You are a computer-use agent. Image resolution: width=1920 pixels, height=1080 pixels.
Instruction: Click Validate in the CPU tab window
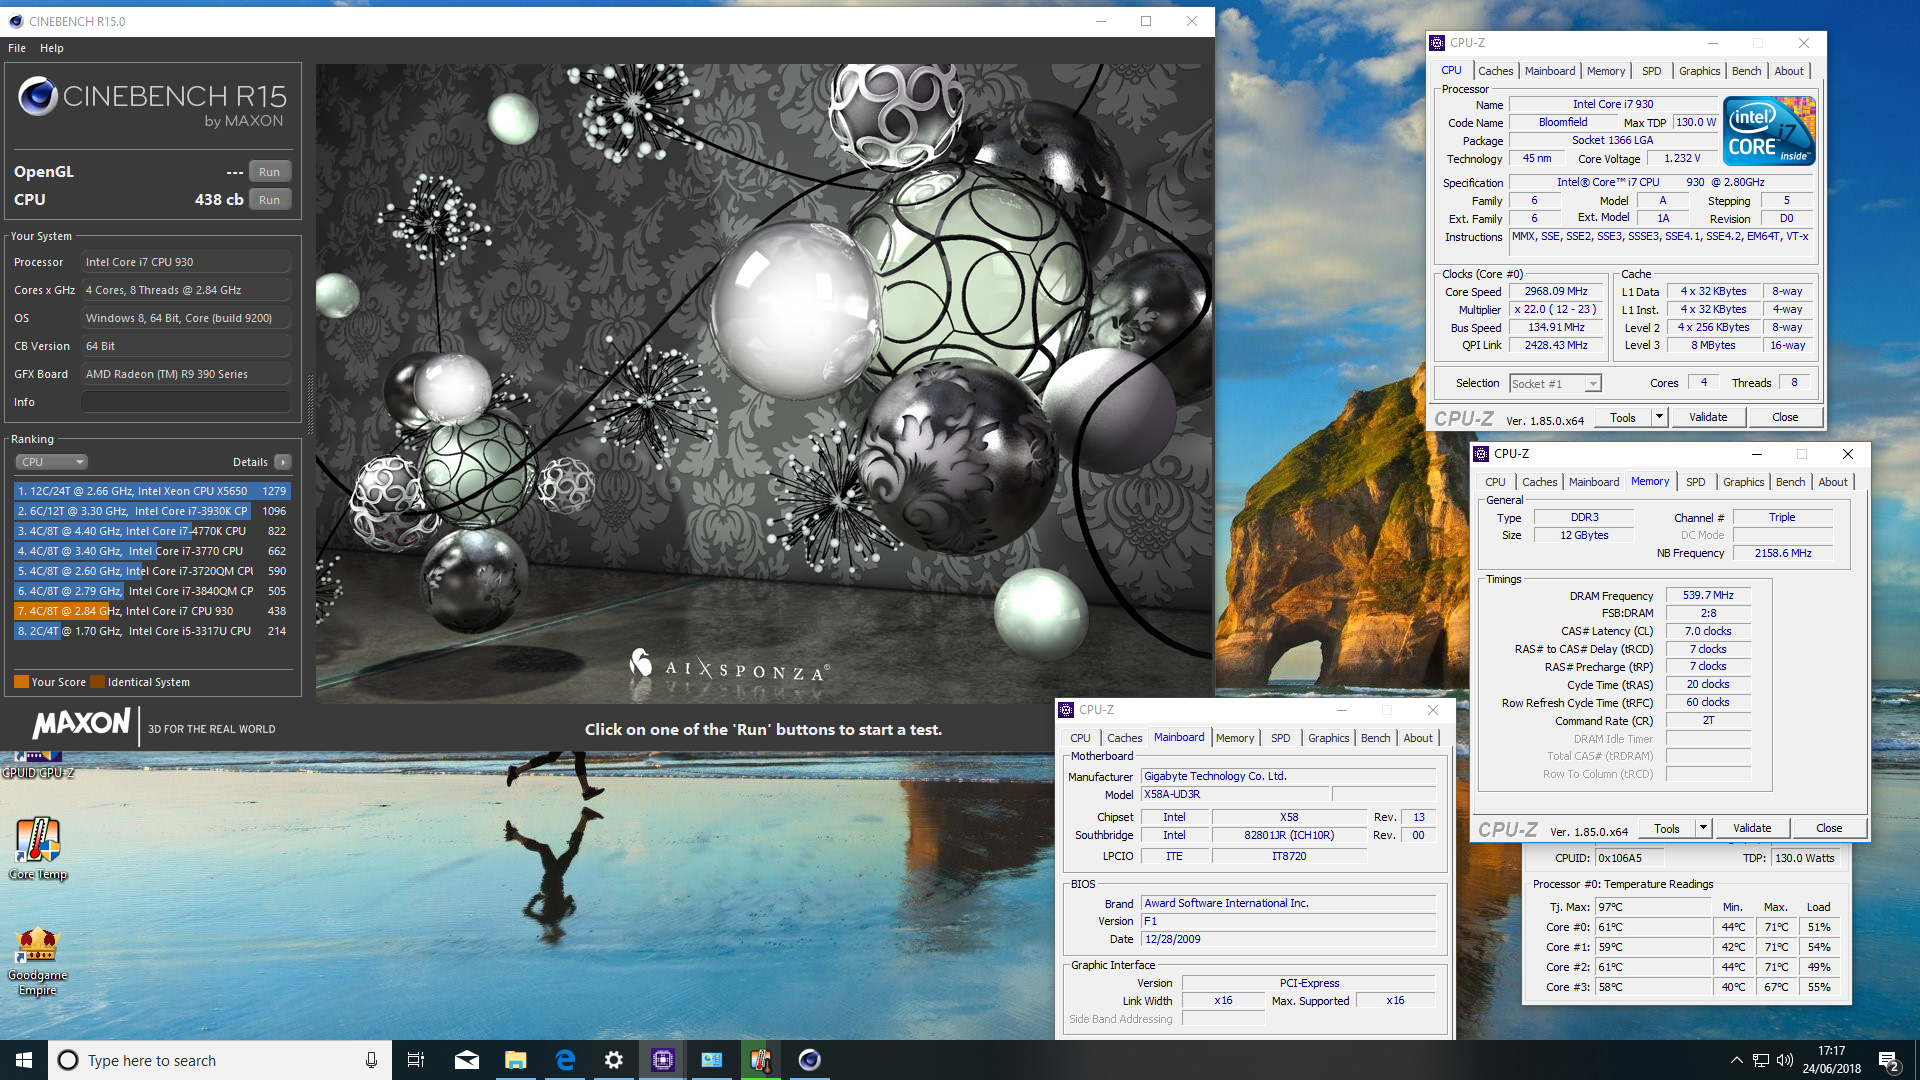(x=1708, y=417)
